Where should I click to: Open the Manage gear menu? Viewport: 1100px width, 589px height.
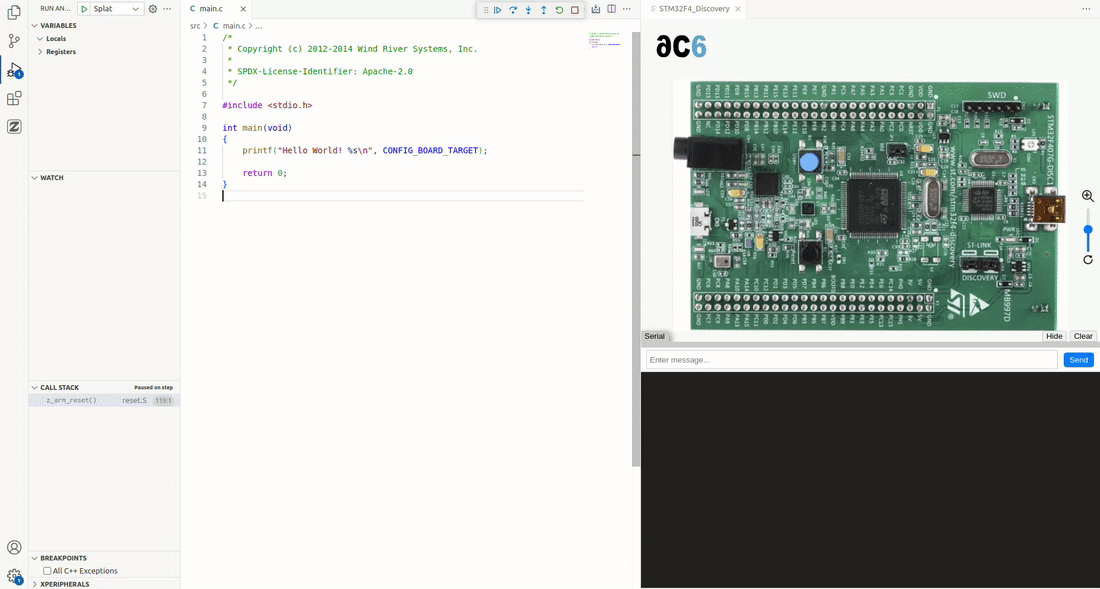tap(13, 576)
